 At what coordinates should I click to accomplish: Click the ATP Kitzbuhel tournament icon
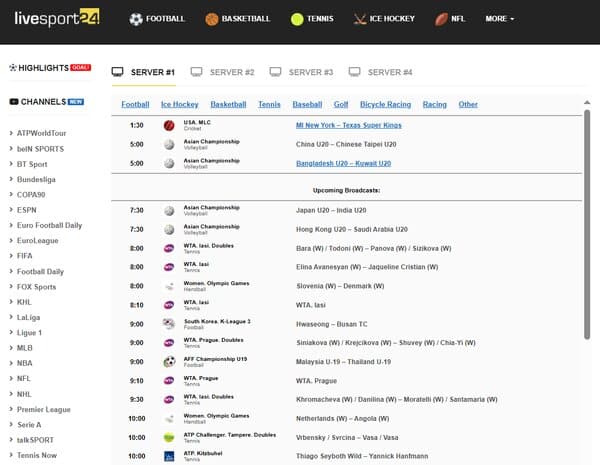pos(169,456)
